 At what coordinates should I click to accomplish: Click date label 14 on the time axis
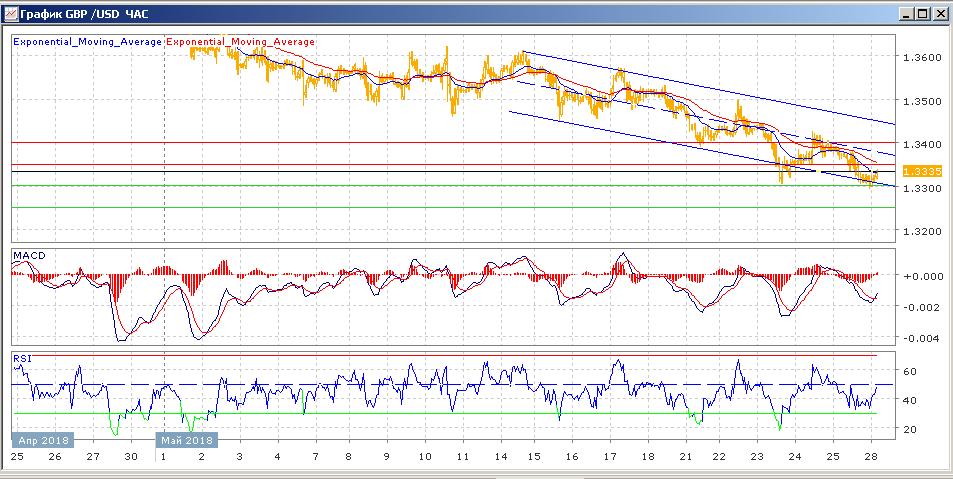(x=501, y=457)
